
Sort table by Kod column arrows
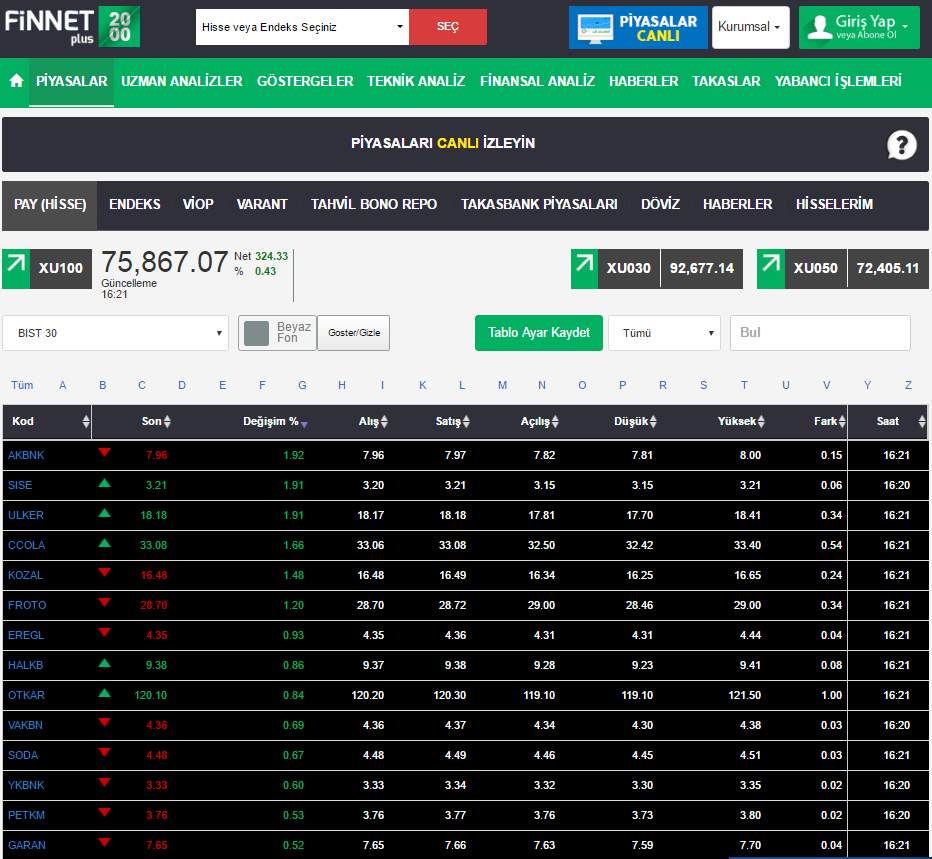[x=86, y=421]
